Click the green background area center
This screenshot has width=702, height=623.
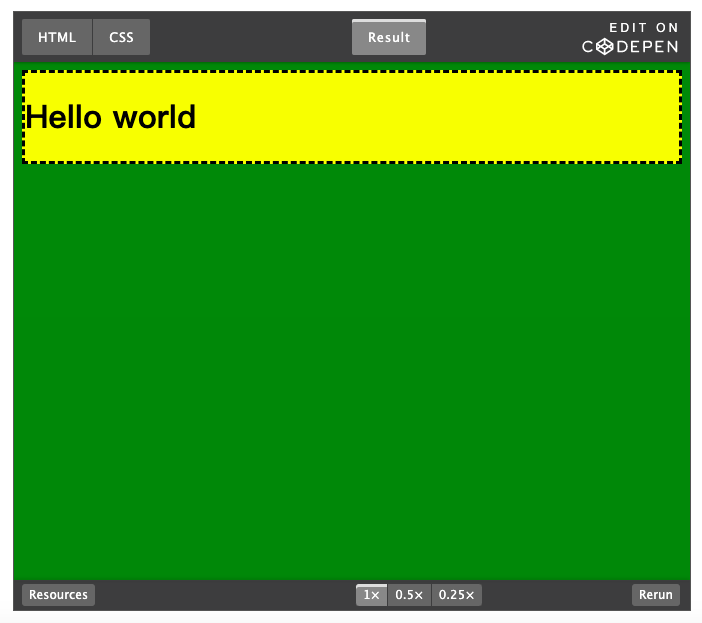coord(351,370)
